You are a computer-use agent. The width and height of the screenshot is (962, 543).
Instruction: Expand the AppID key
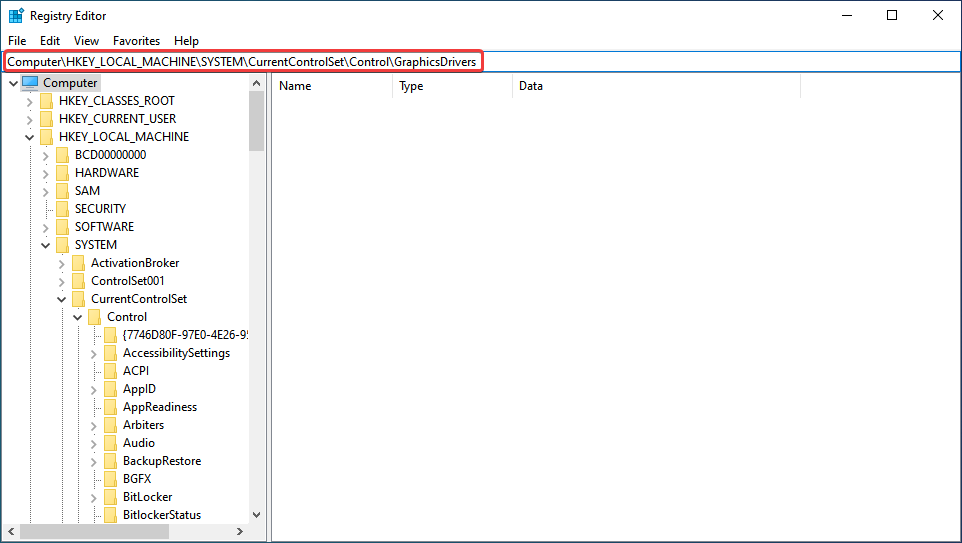pos(93,389)
